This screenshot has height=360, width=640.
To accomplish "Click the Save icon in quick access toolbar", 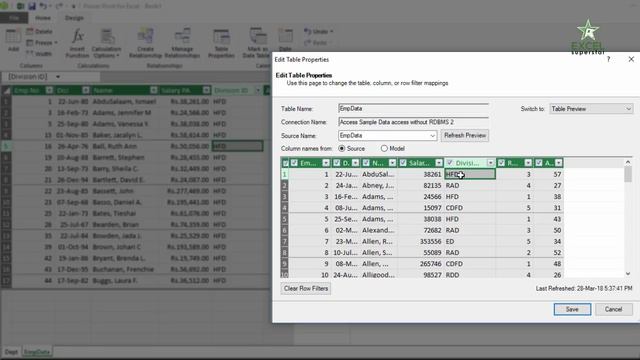I will (x=32, y=6).
